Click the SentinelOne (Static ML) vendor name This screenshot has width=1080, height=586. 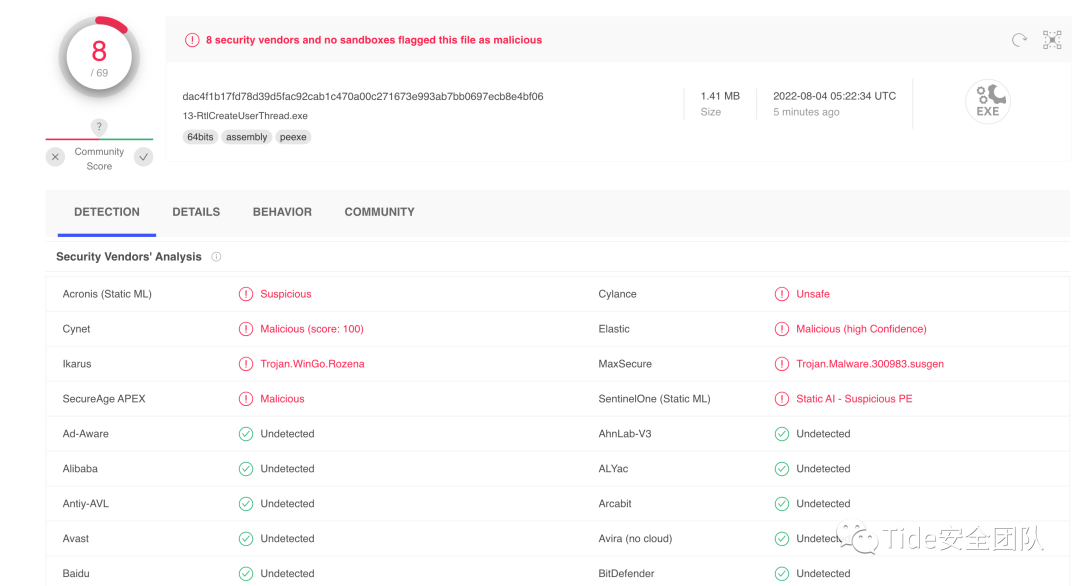point(654,399)
